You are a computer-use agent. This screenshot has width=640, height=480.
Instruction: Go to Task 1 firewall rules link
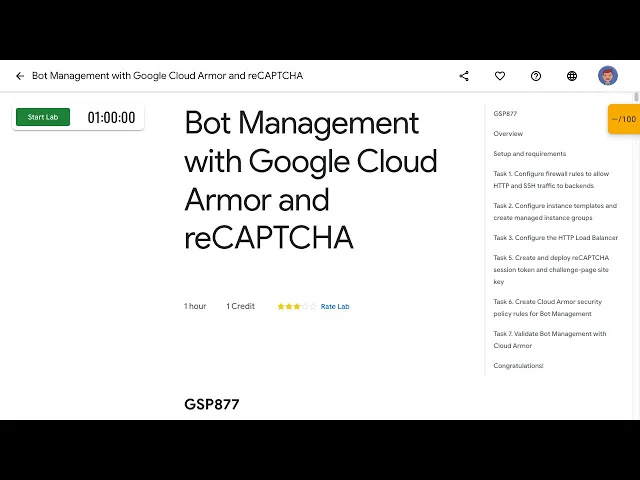point(551,180)
